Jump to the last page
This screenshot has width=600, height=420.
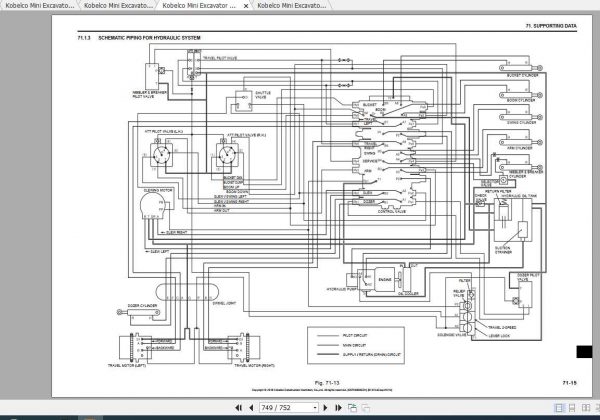[x=338, y=408]
